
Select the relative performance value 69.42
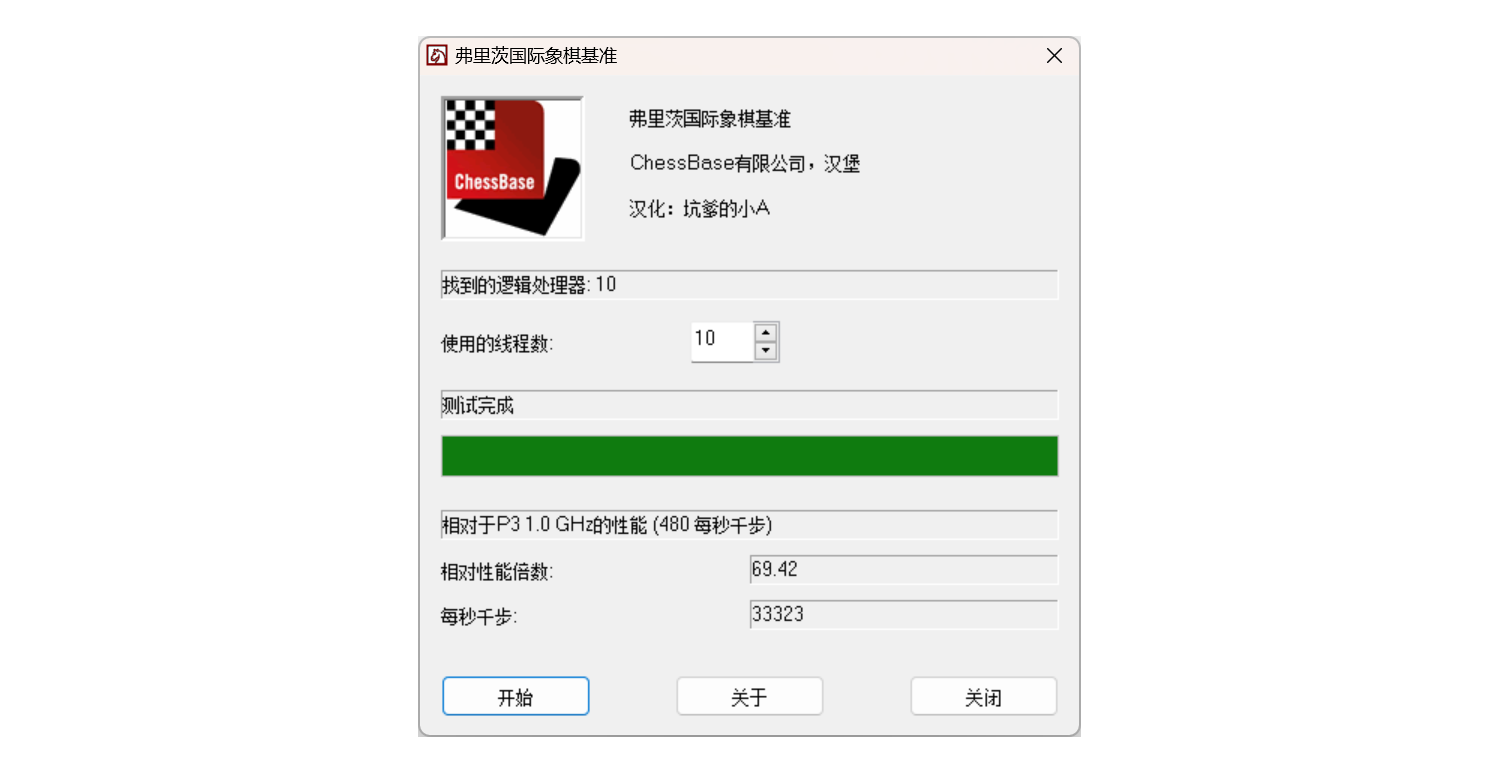[x=904, y=570]
